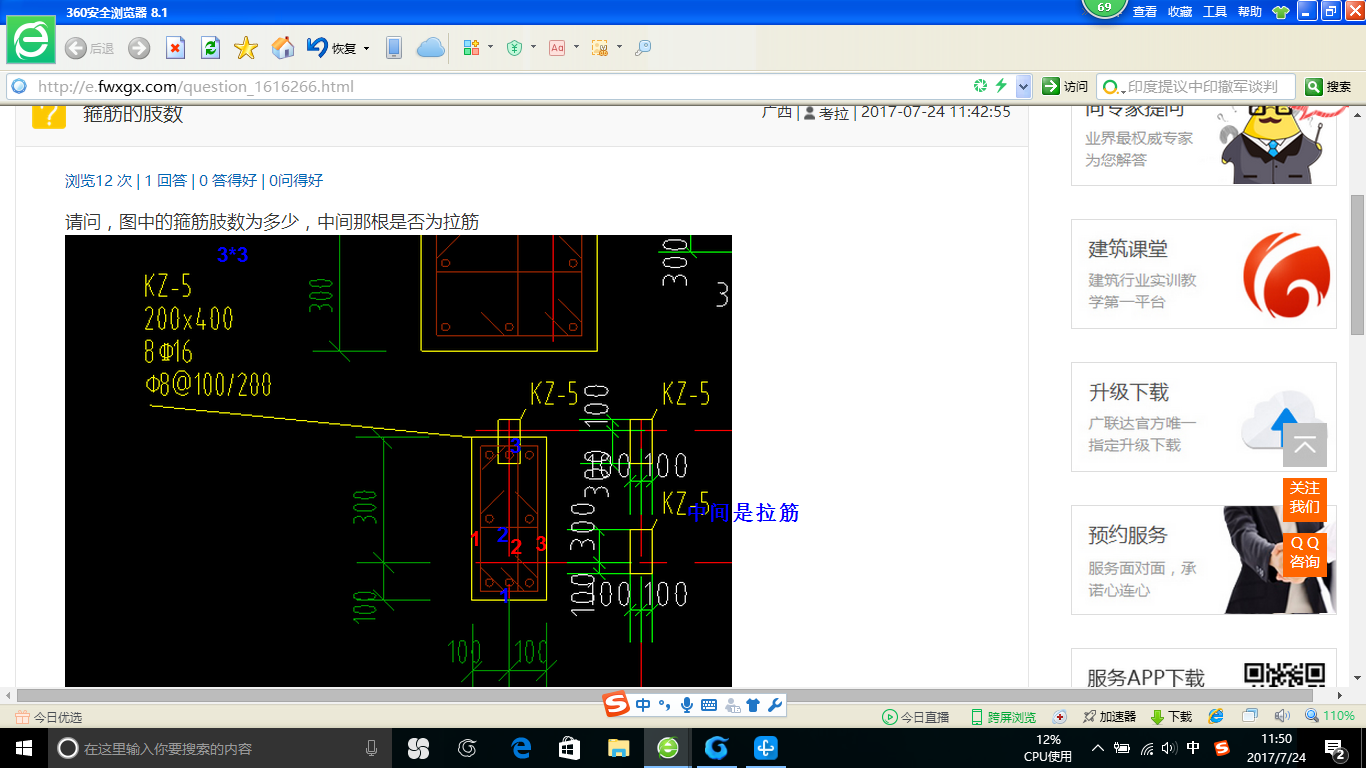The width and height of the screenshot is (1366, 768).
Task: Click the green aperture icon in address bar
Action: coord(981,86)
